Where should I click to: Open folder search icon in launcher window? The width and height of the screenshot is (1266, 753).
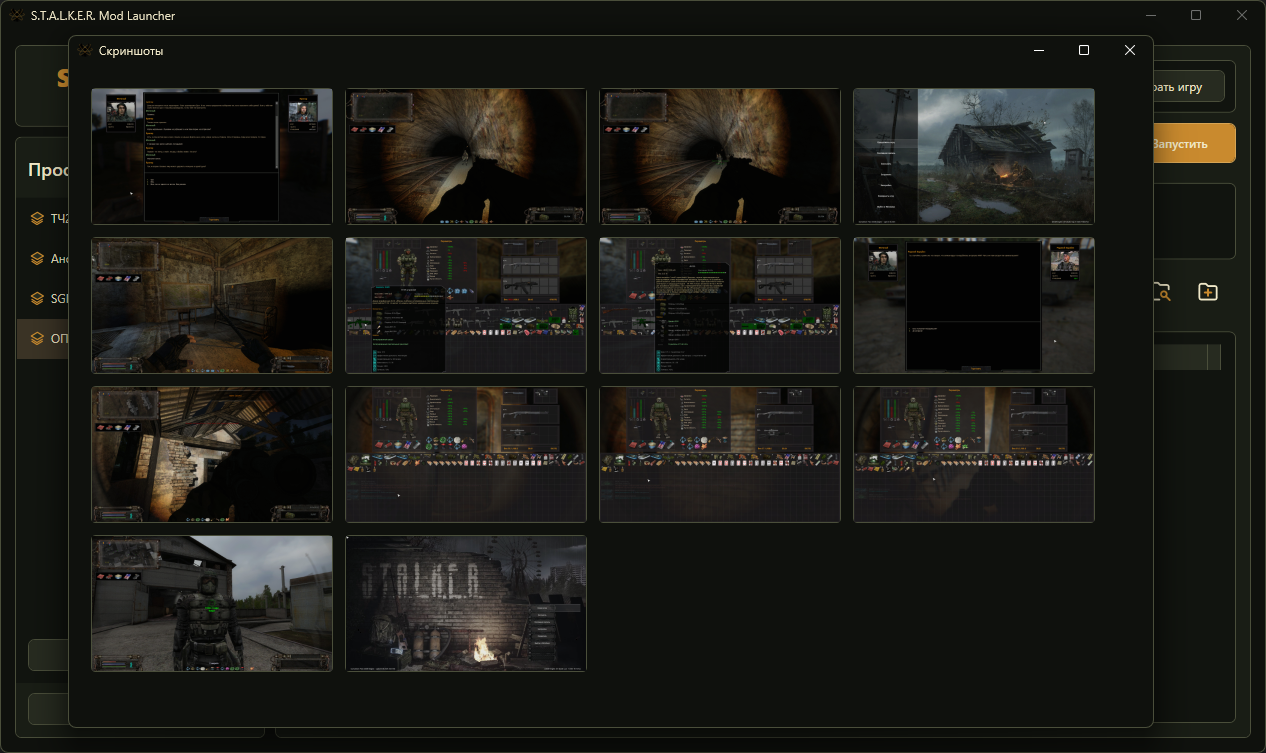[1162, 292]
